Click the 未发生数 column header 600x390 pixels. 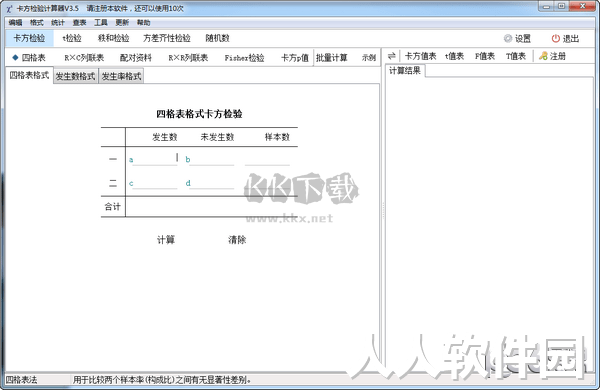coord(217,137)
